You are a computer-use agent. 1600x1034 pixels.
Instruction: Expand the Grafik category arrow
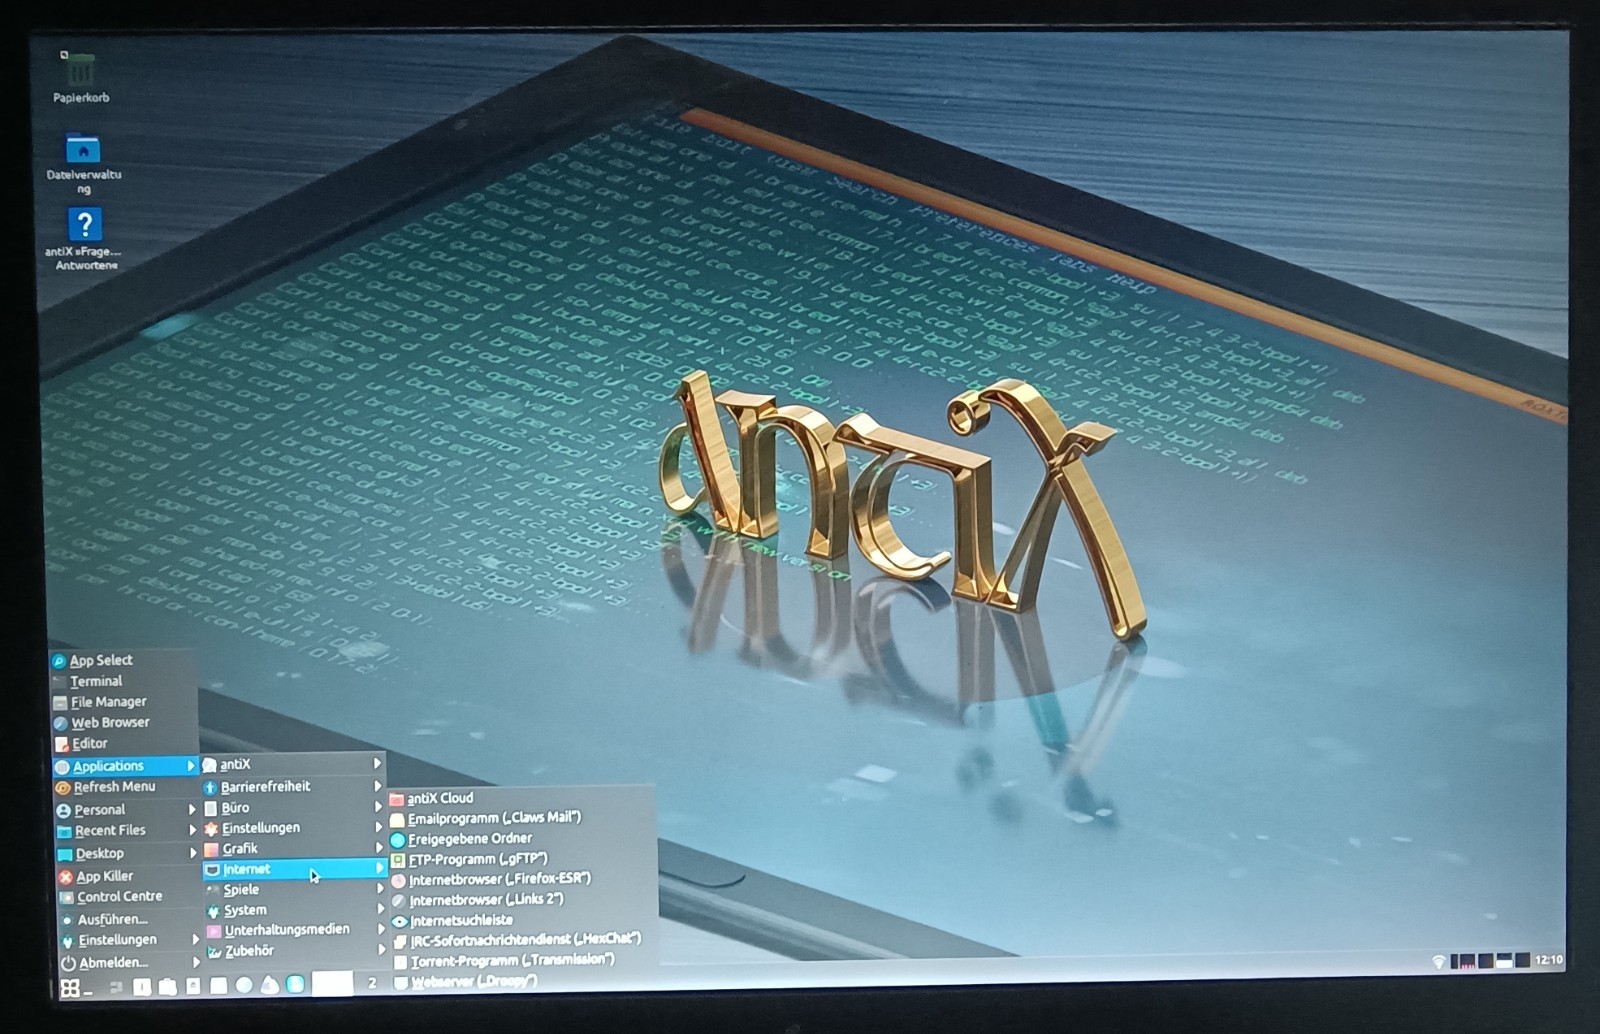pos(378,848)
